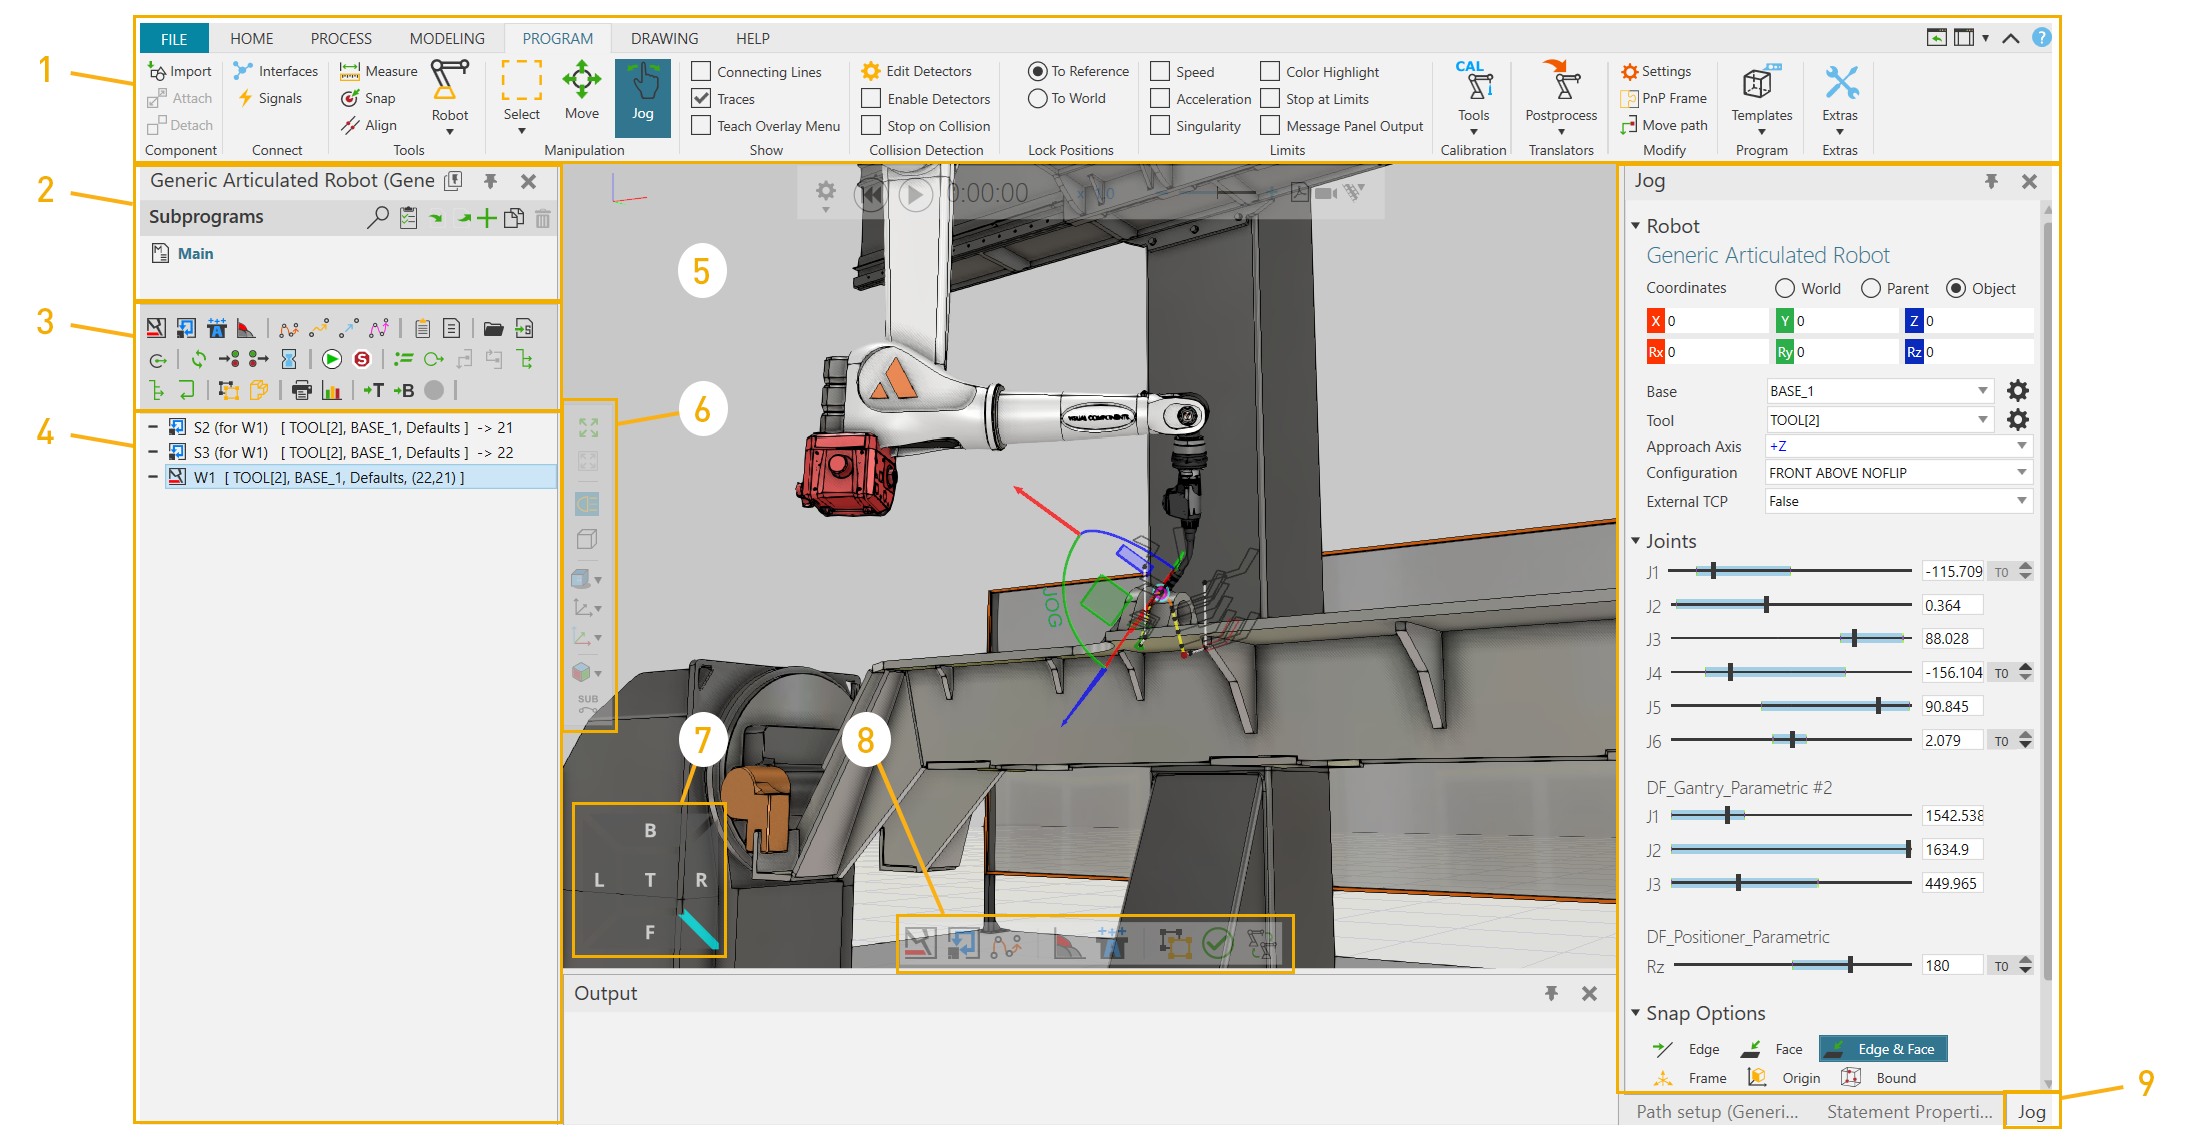Print the program listing
This screenshot has height=1143, width=2192.
302,390
